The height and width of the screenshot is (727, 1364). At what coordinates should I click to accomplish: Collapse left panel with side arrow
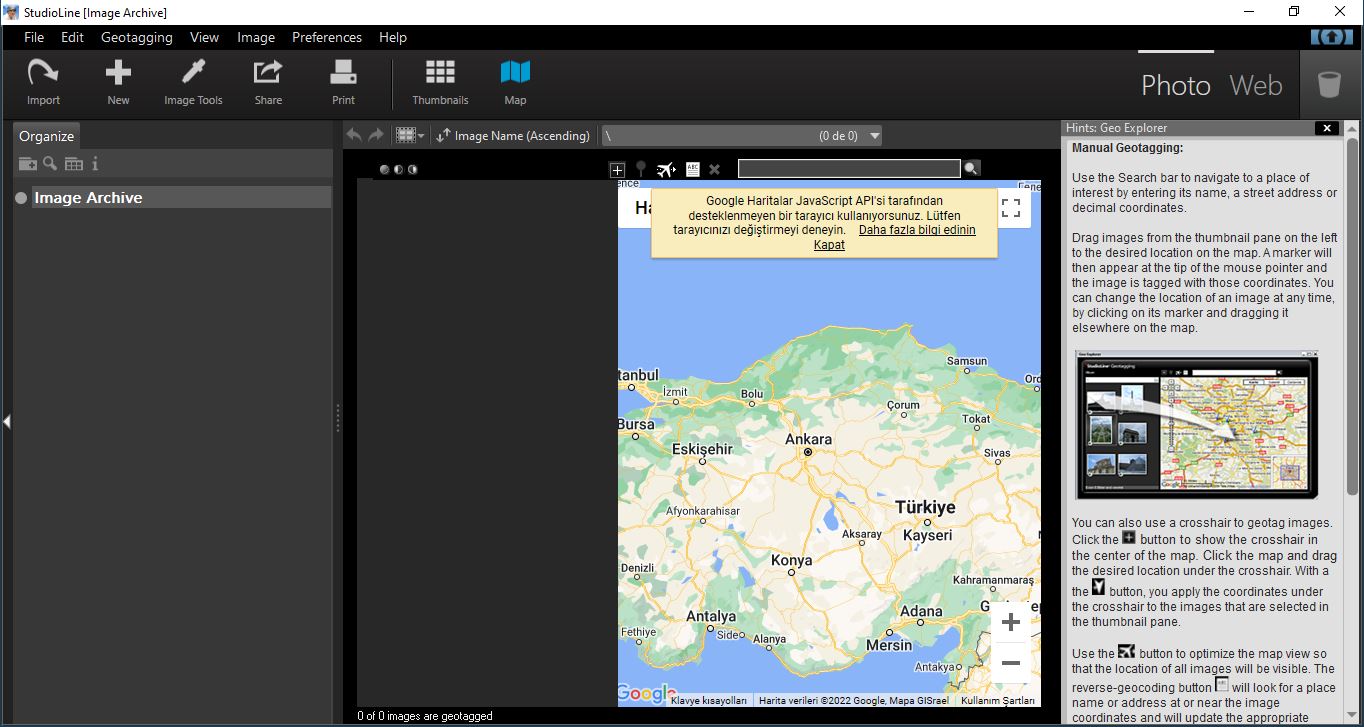[x=6, y=422]
